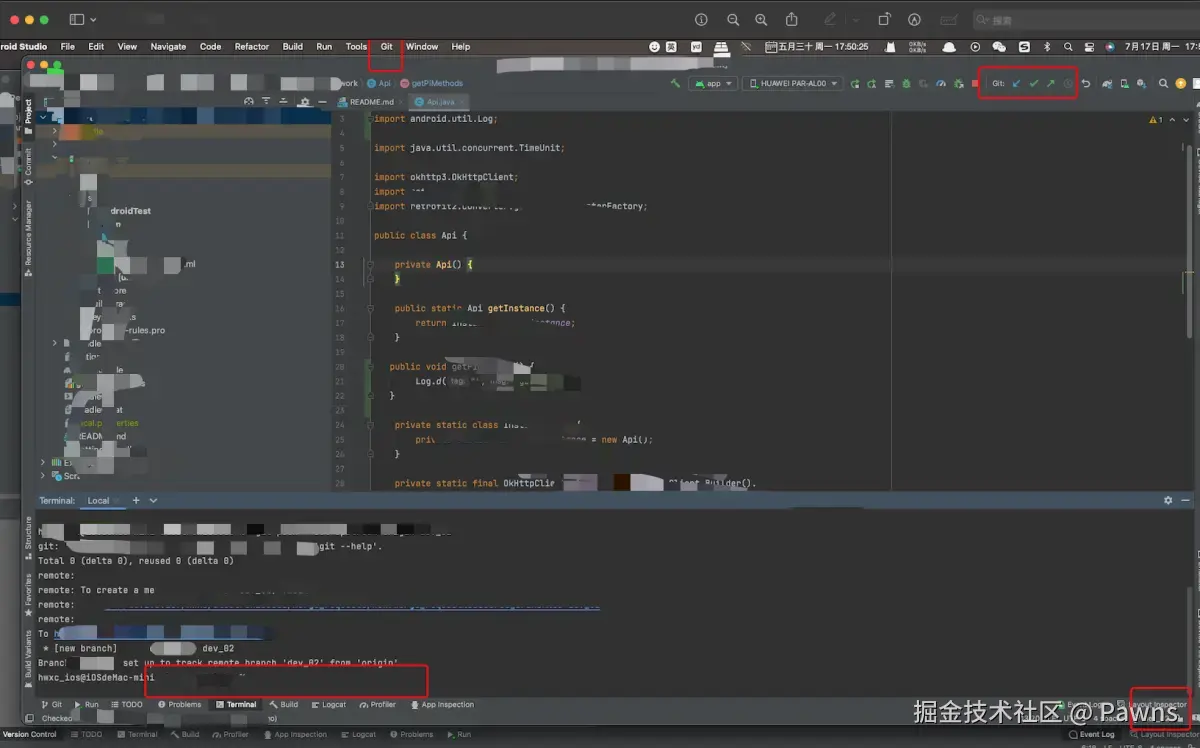Open Preview sidebar view options chevron
This screenshot has width=1200, height=748.
click(94, 20)
